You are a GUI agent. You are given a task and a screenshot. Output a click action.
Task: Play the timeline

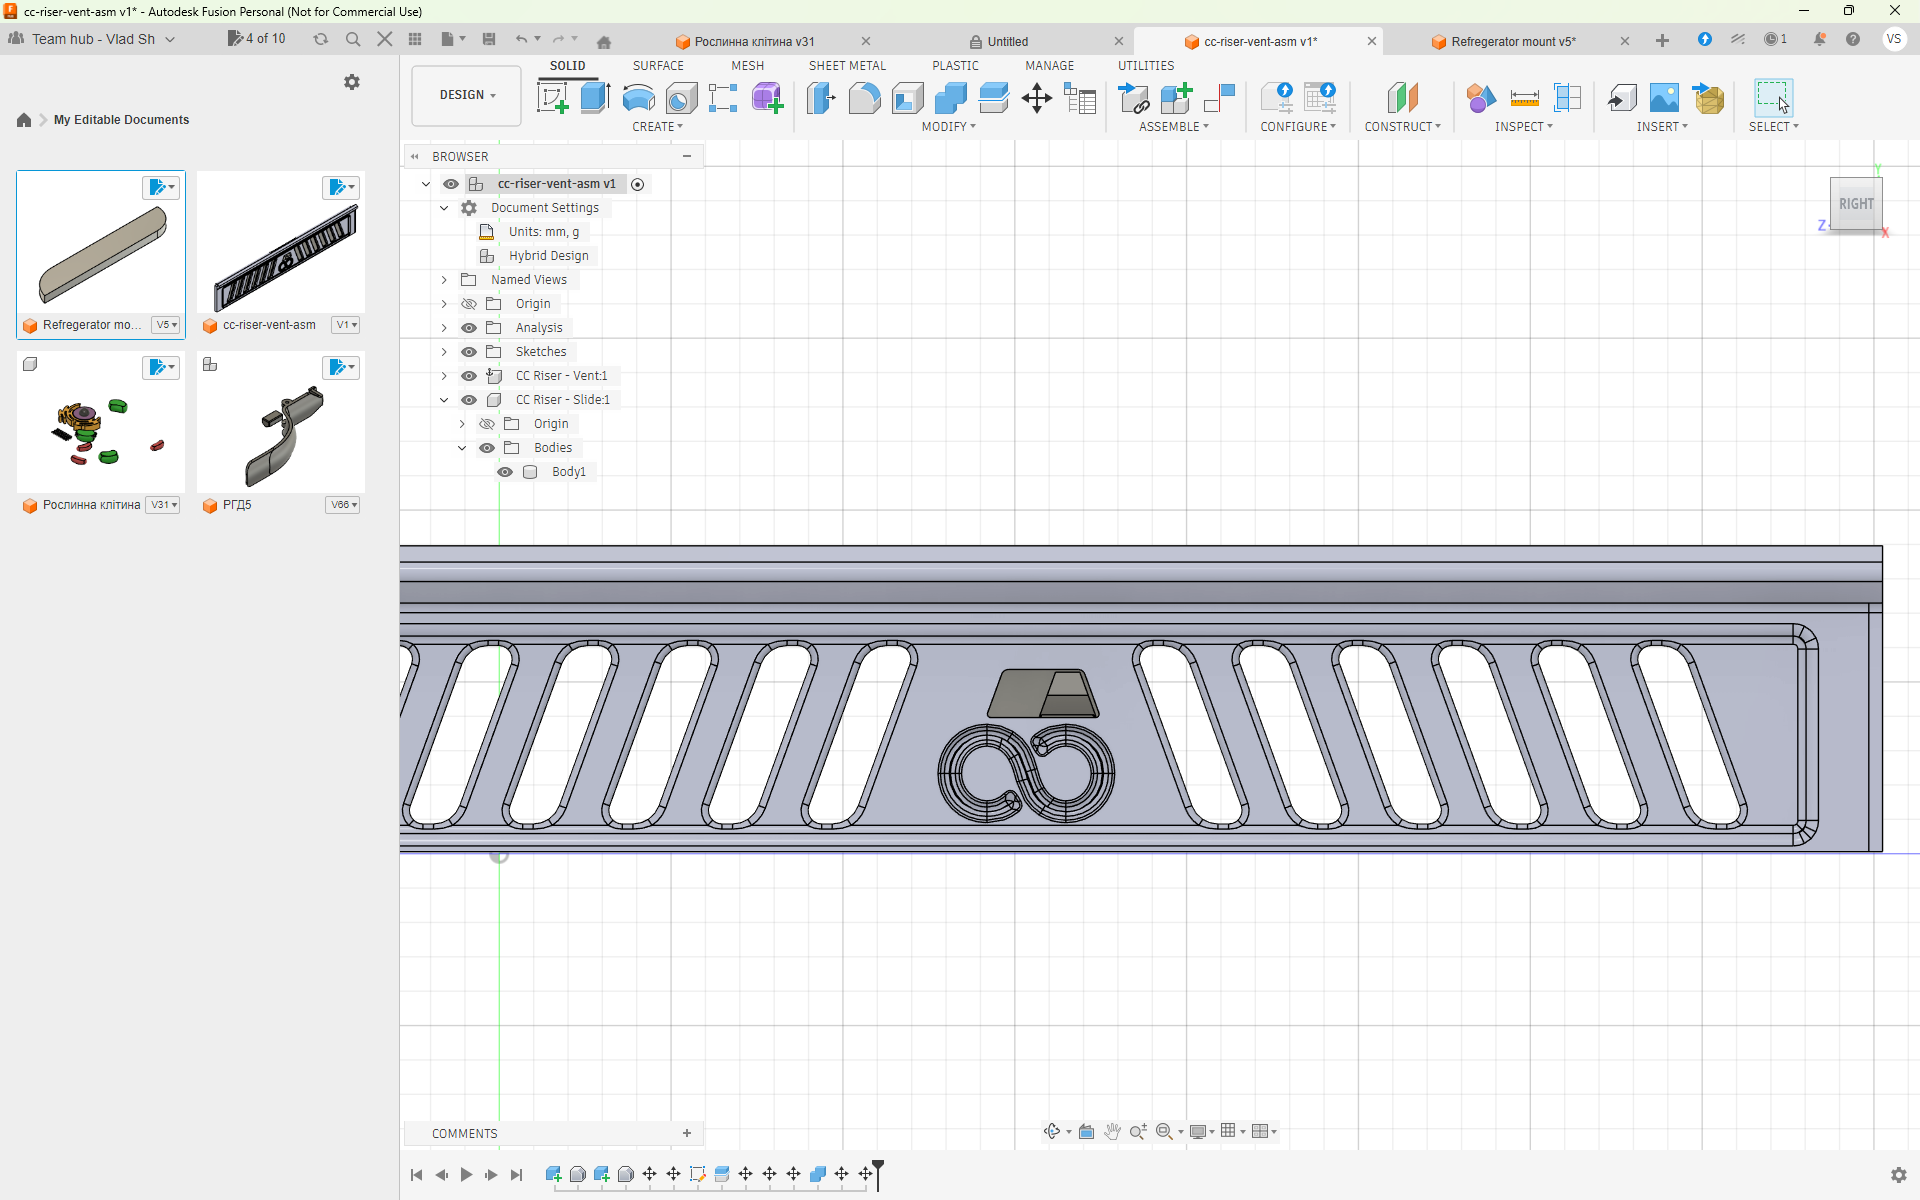click(x=466, y=1175)
